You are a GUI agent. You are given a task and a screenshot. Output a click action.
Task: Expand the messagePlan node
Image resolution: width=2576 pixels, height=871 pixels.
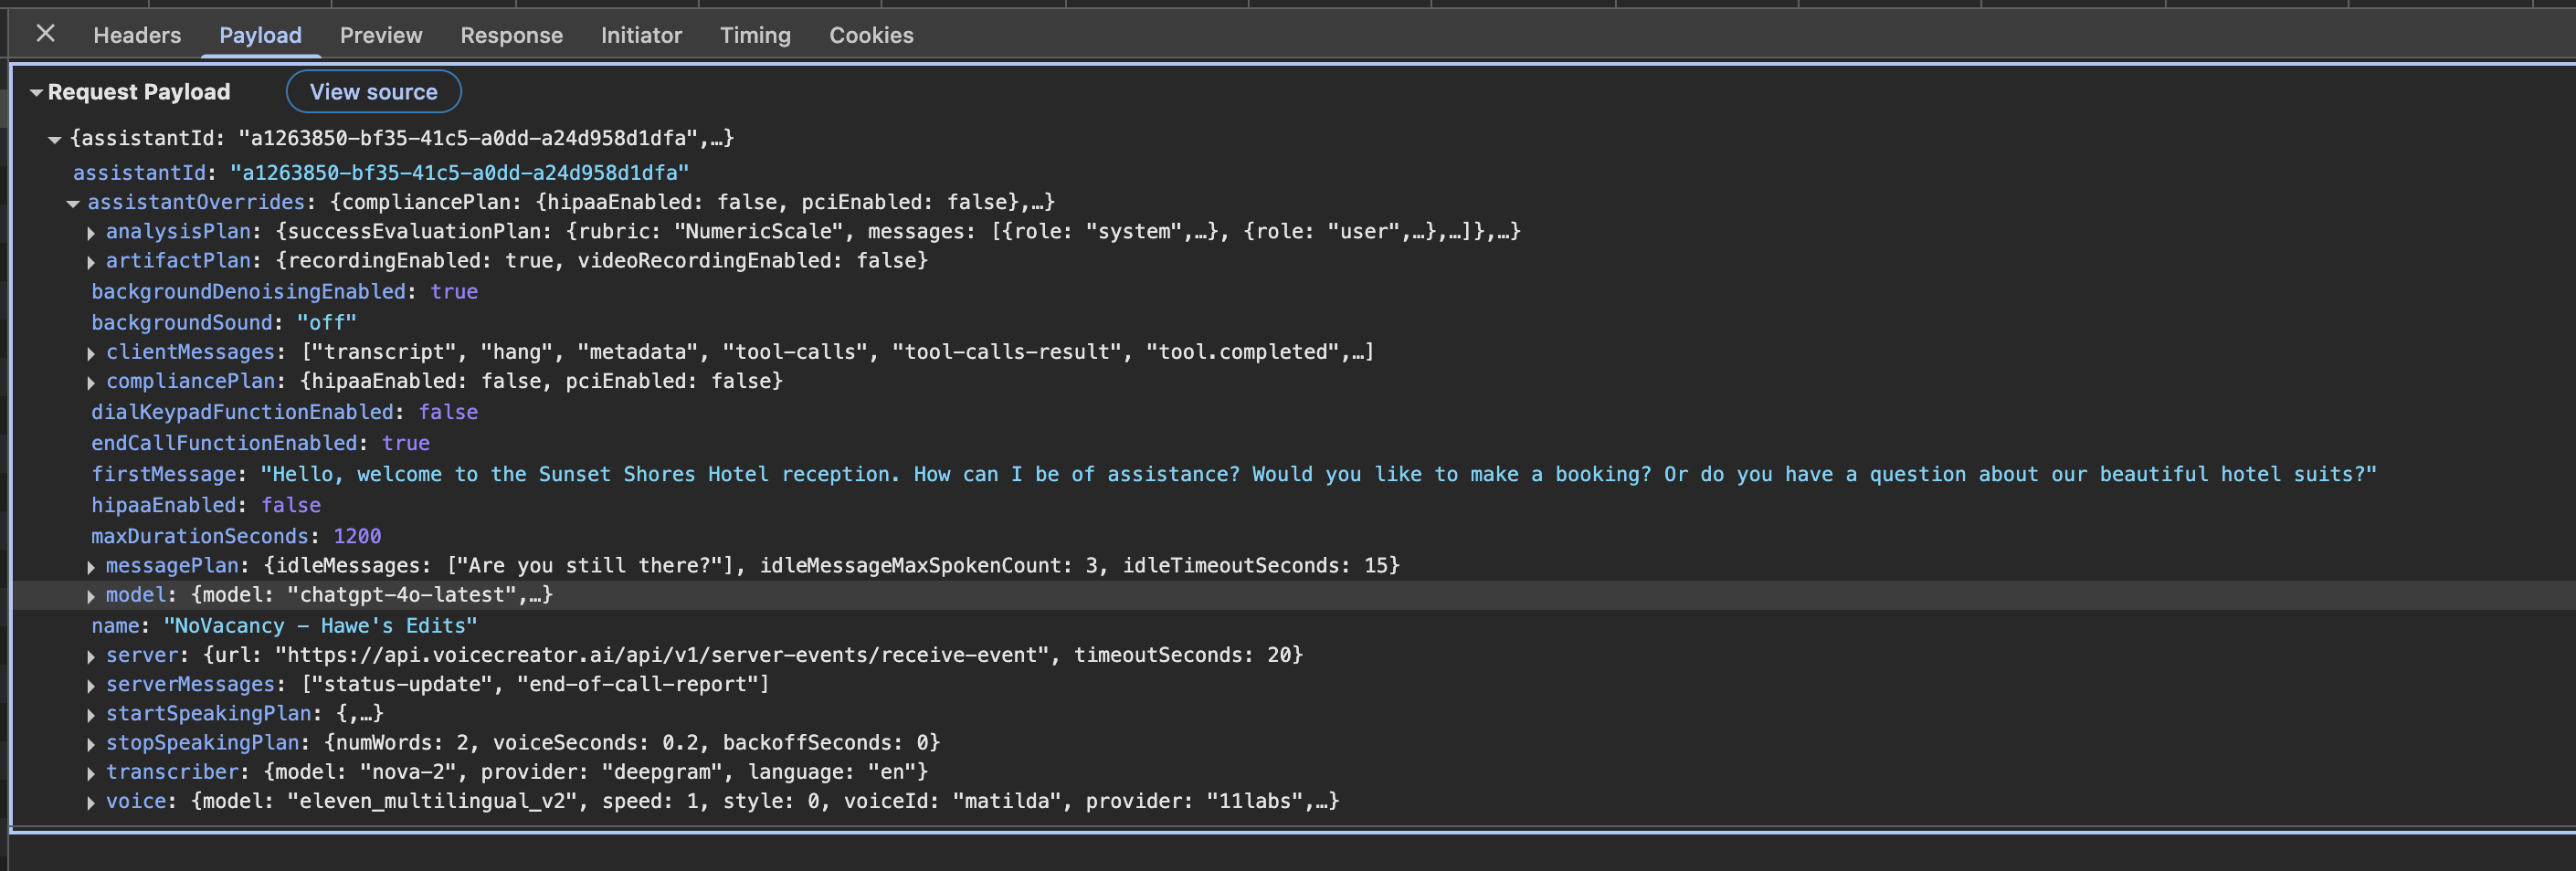[92, 565]
